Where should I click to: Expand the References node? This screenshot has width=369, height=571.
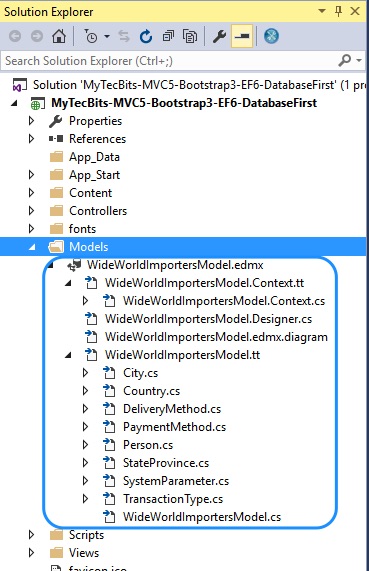coord(31,139)
